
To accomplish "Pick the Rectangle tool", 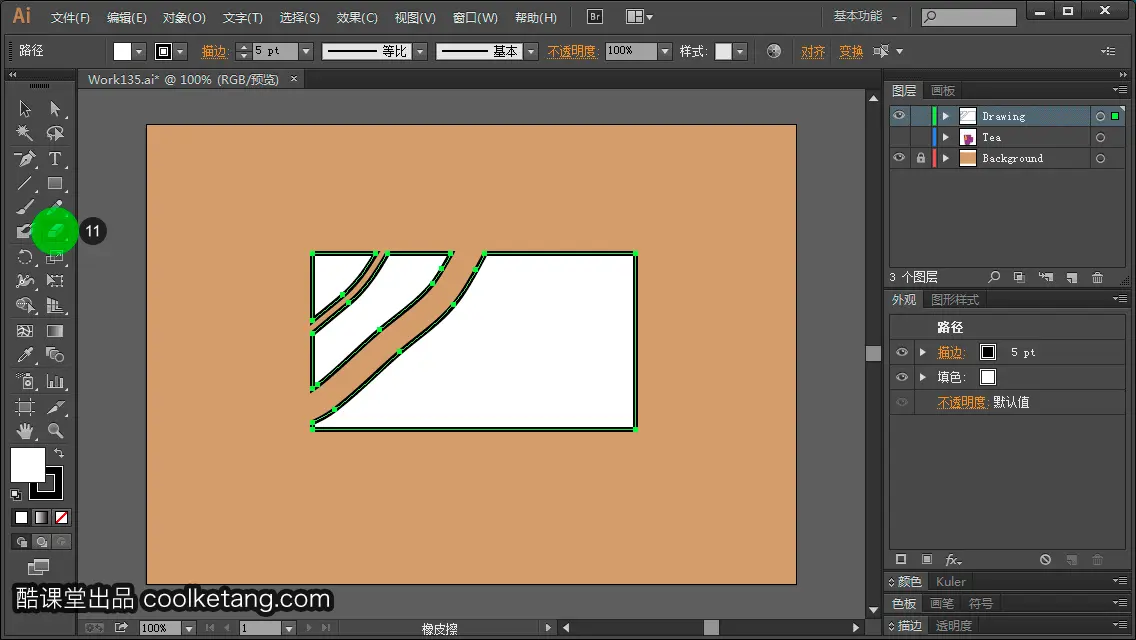I will click(55, 183).
